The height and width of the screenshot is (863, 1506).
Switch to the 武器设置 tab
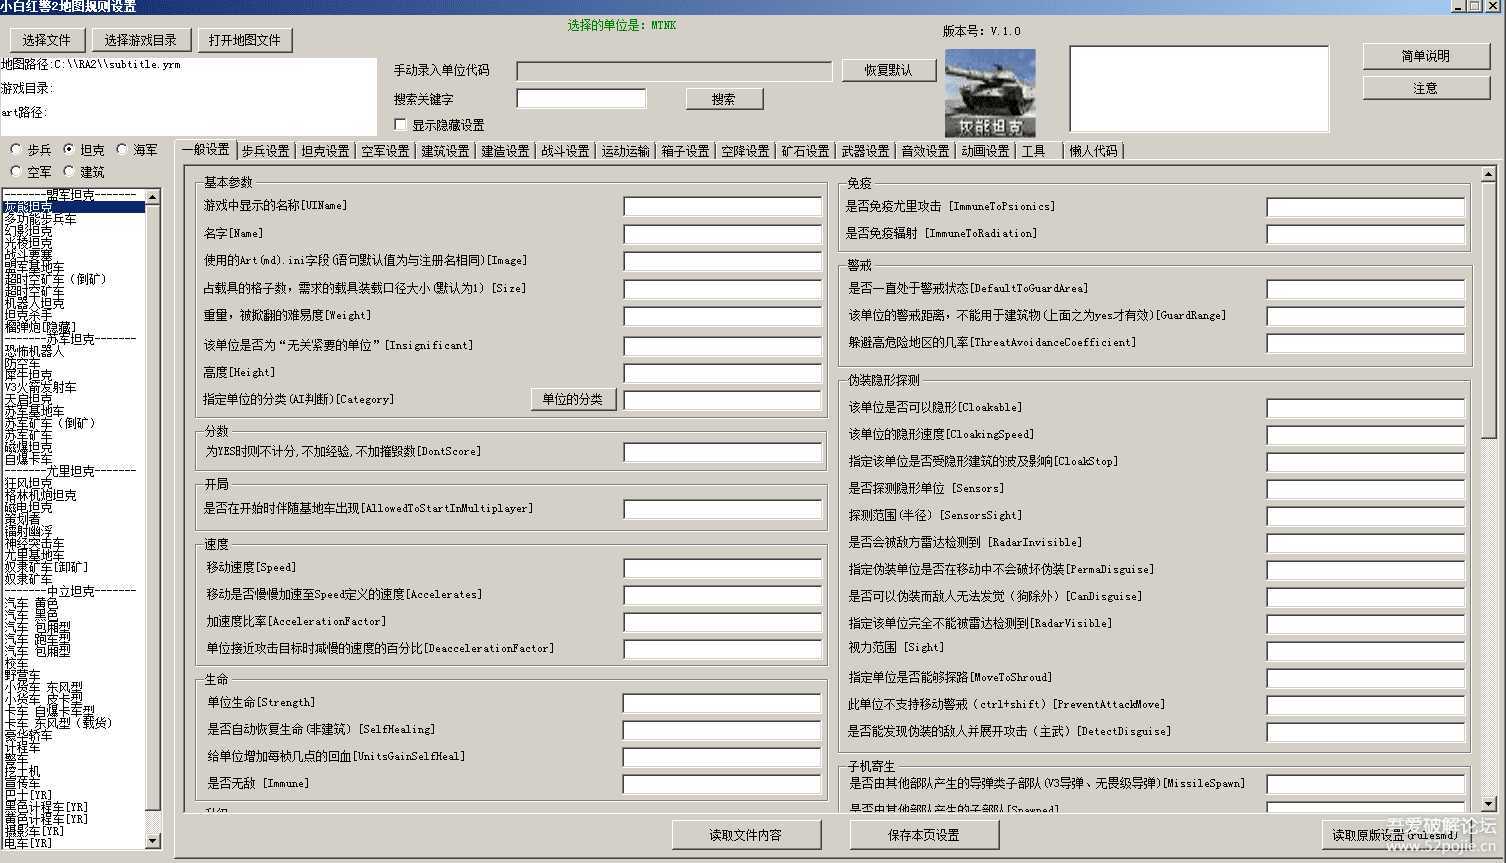click(865, 151)
